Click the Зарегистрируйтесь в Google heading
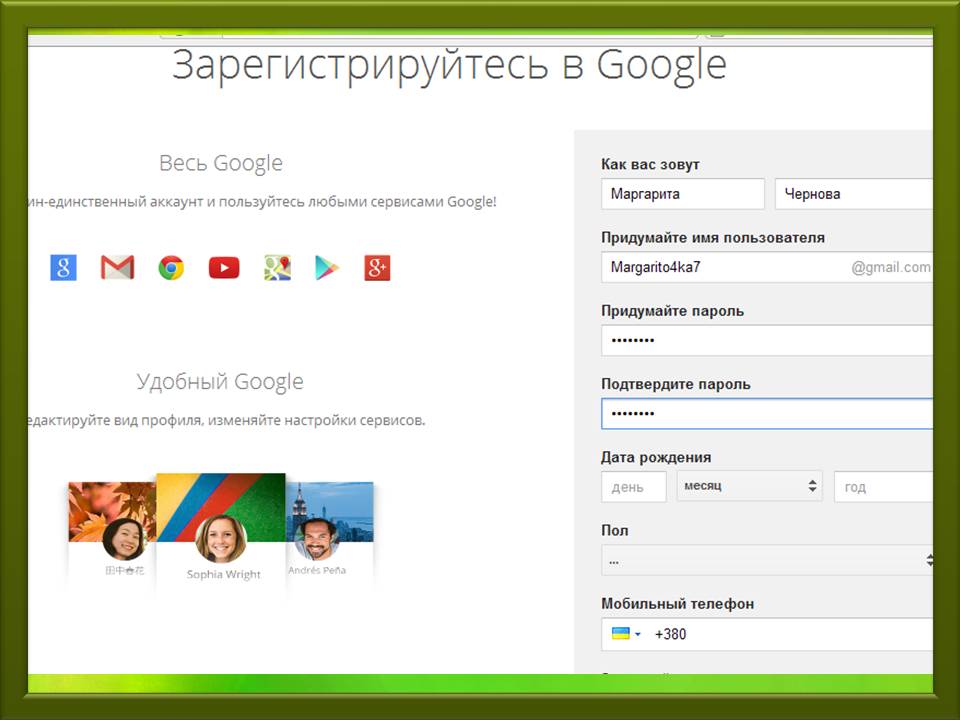Screen dimensions: 960x720 click(449, 66)
